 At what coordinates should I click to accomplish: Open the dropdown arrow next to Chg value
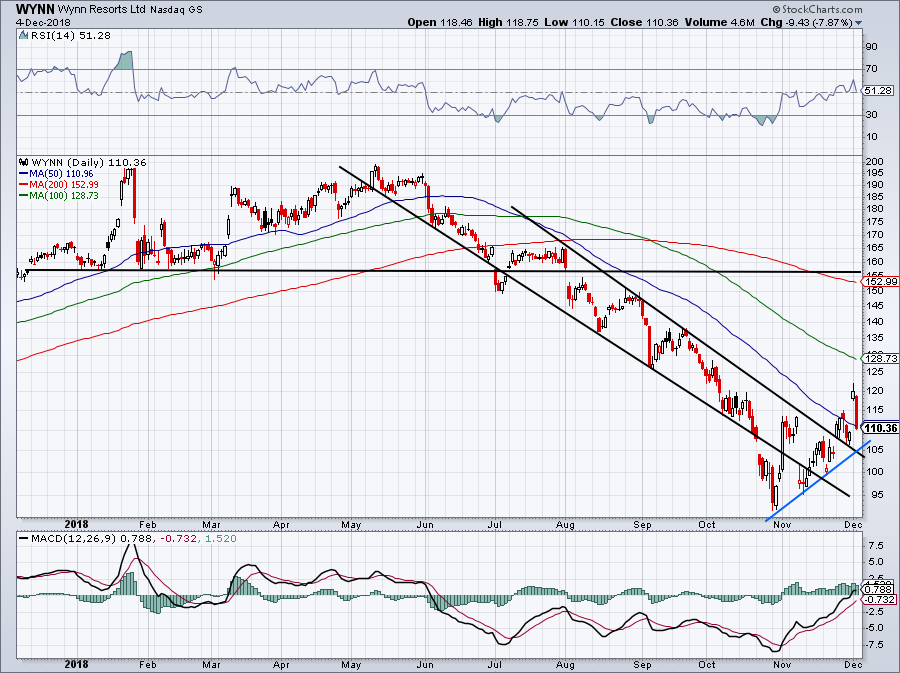click(x=858, y=23)
